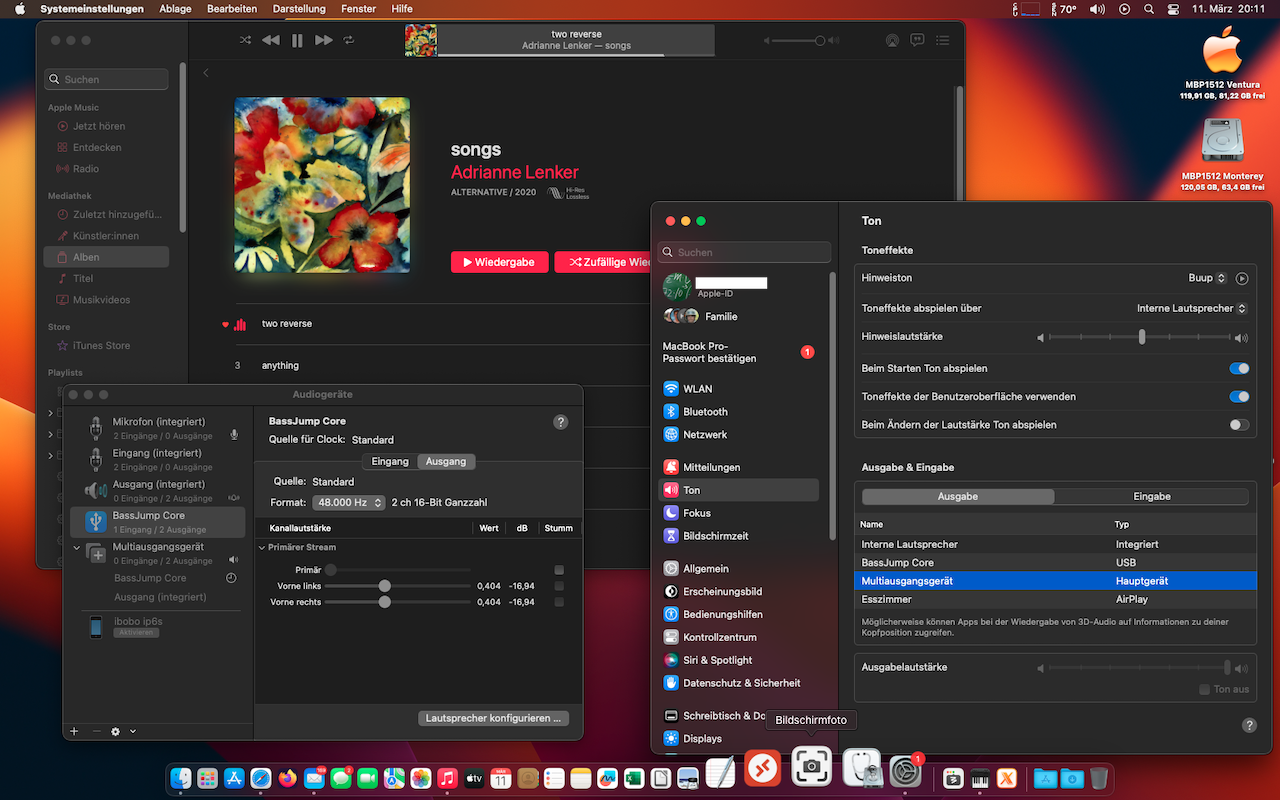Image resolution: width=1280 pixels, height=800 pixels.
Task: Click the Zufällige Wiedergabe shuffle button
Action: 603,262
